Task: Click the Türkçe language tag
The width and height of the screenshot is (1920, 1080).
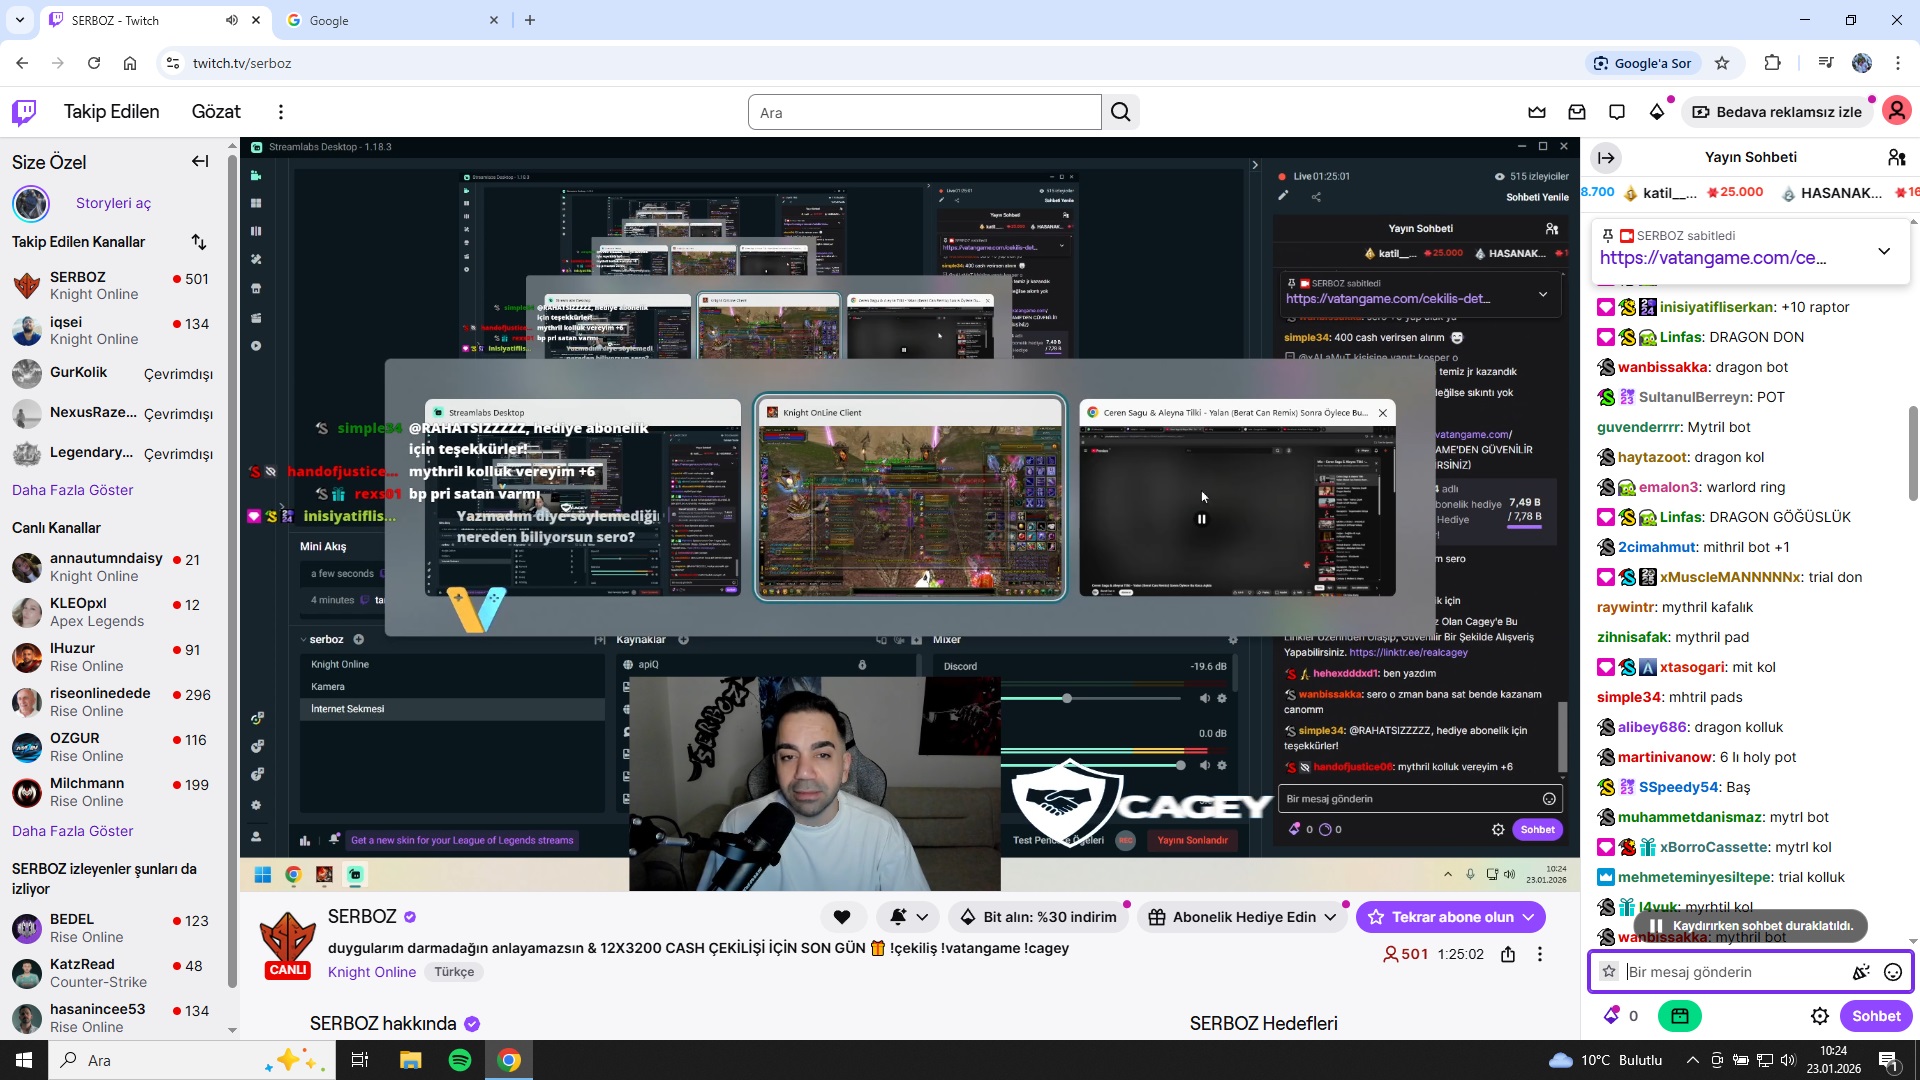Action: [x=454, y=972]
